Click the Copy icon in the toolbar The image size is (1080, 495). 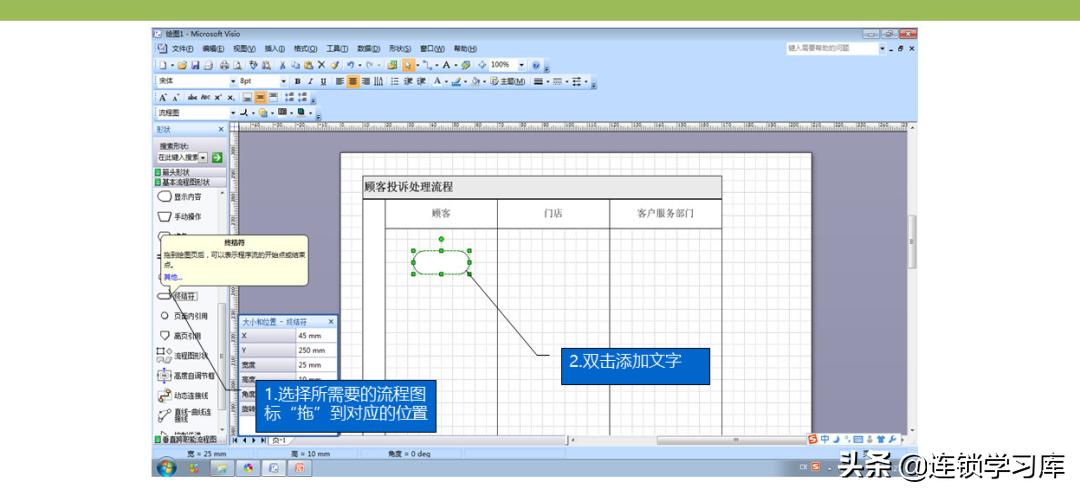coord(296,65)
